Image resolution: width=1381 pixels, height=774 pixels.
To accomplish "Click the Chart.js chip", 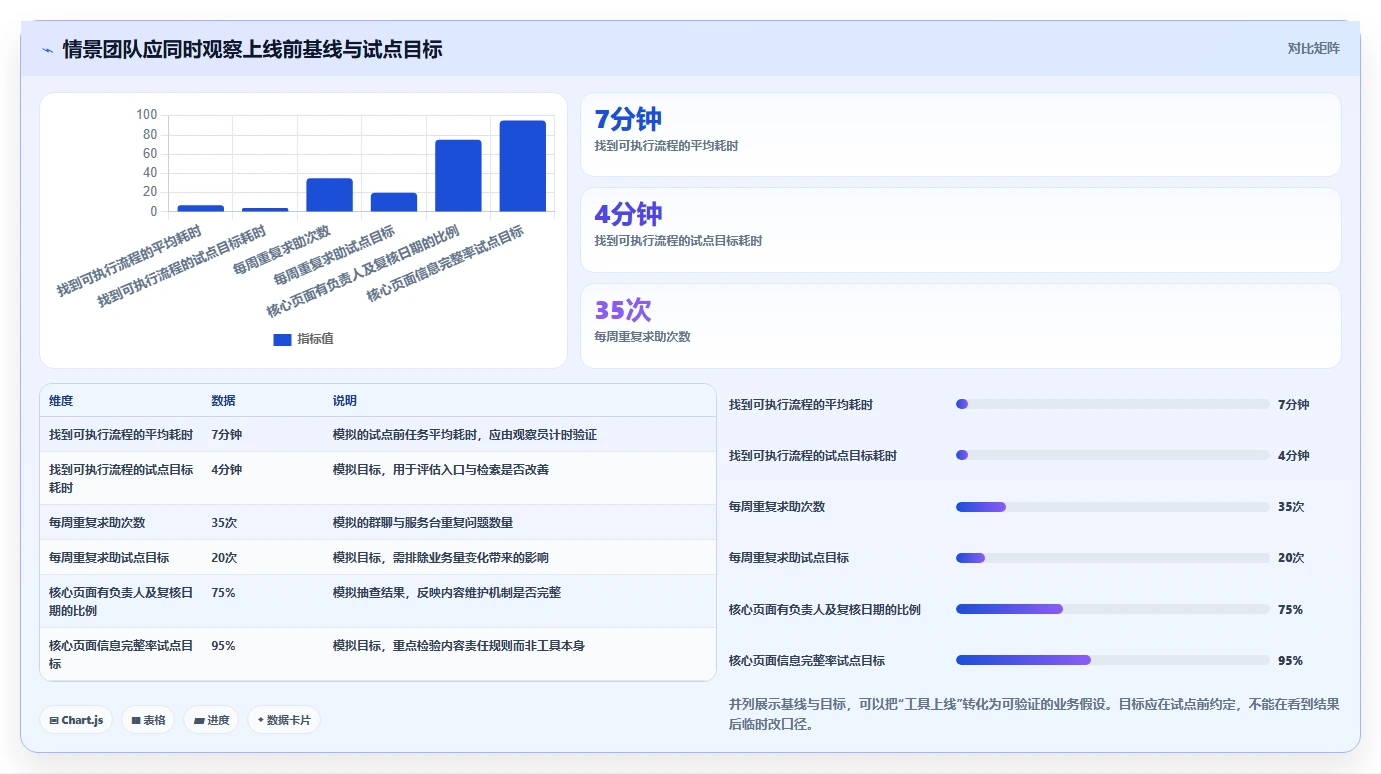I will (76, 720).
